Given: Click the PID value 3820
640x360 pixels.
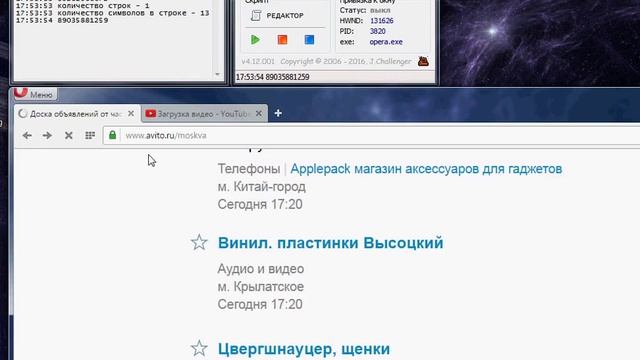Looking at the screenshot, I should (x=378, y=31).
